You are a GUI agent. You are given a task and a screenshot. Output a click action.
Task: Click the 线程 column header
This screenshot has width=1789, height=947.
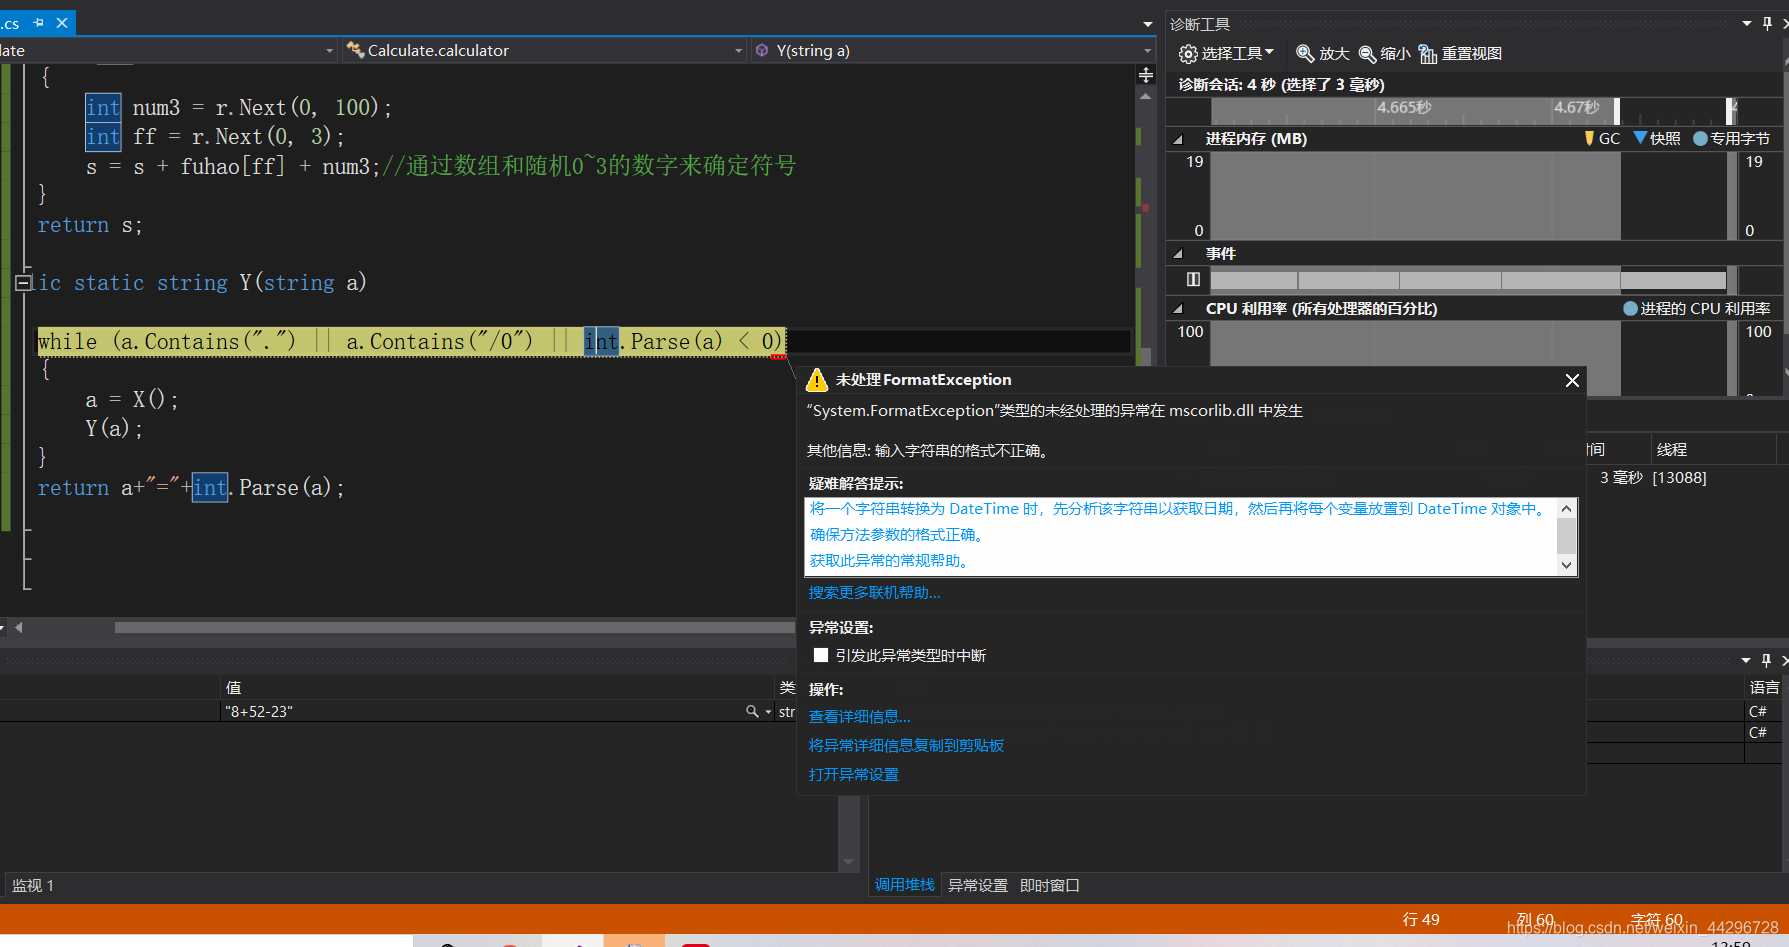pos(1712,450)
